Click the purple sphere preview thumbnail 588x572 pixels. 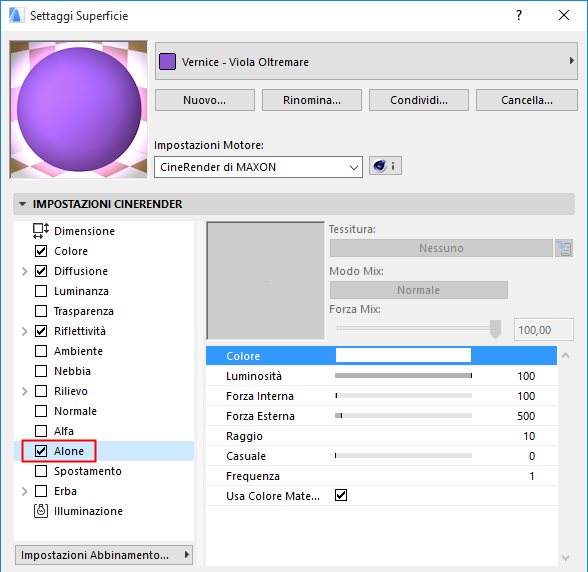[79, 109]
